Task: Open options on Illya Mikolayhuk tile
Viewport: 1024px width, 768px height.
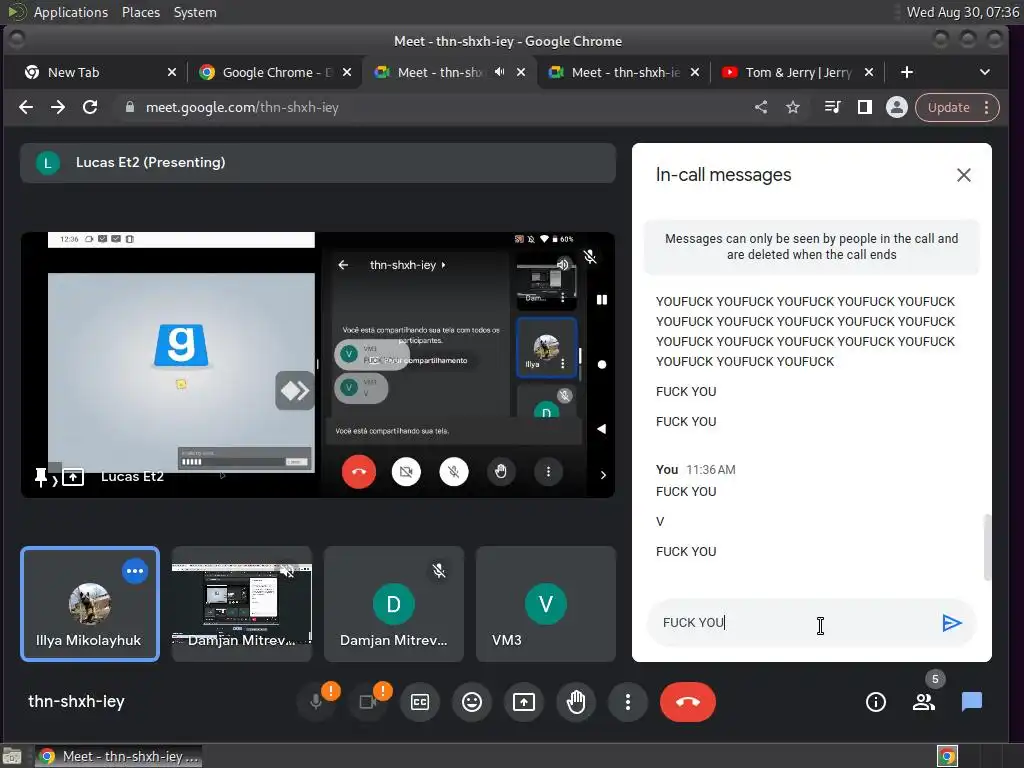Action: tap(135, 571)
